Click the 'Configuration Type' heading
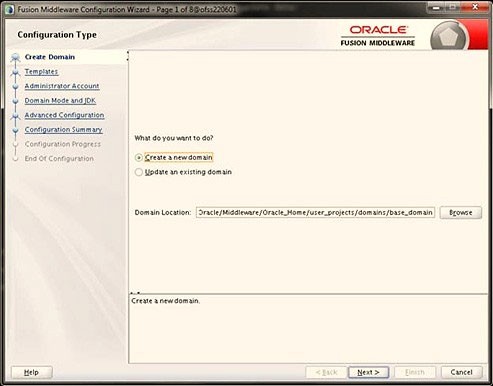The width and height of the screenshot is (493, 386). [x=57, y=35]
